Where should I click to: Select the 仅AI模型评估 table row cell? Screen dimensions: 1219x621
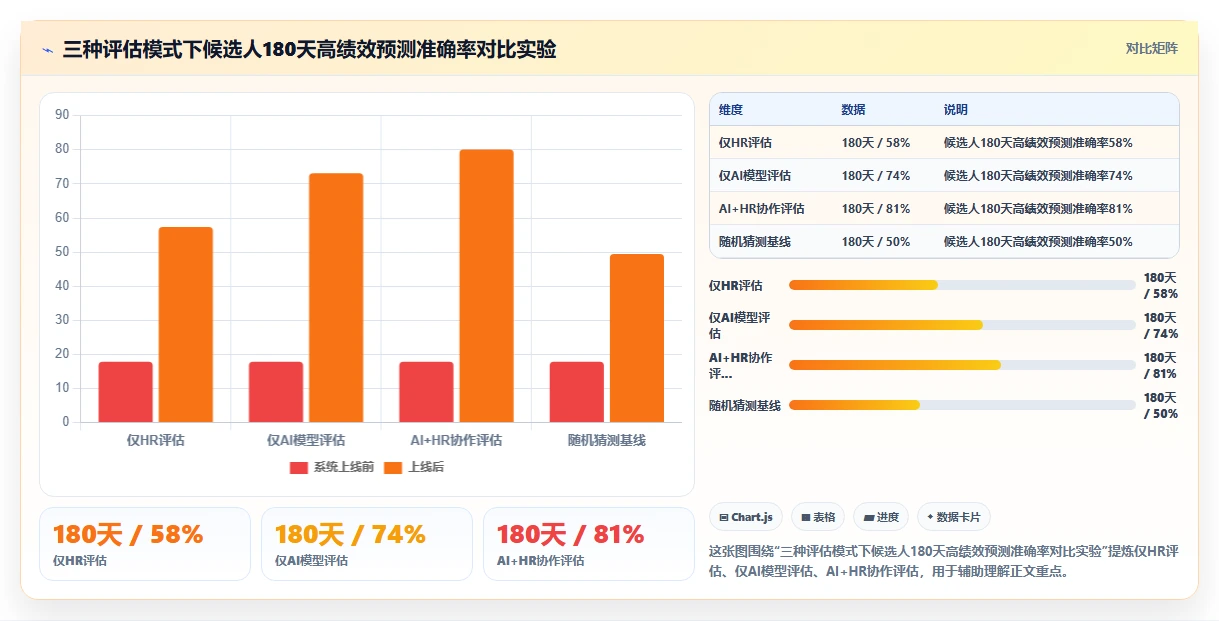pyautogui.click(x=755, y=176)
